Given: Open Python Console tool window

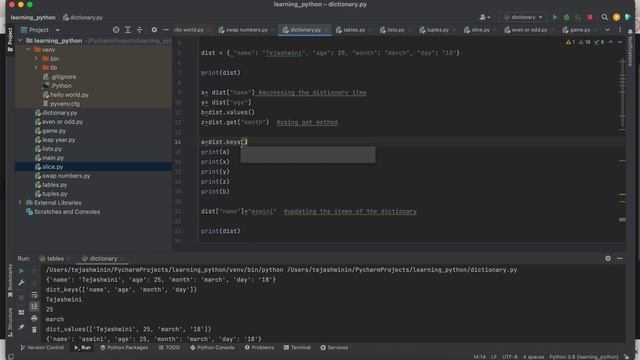Looking at the screenshot, I should click(x=212, y=347).
